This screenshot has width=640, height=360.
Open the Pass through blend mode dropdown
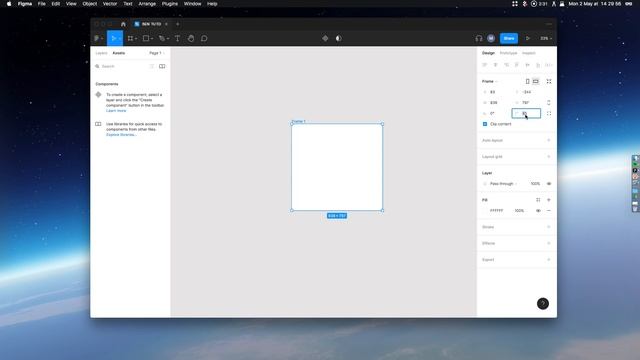tap(503, 184)
